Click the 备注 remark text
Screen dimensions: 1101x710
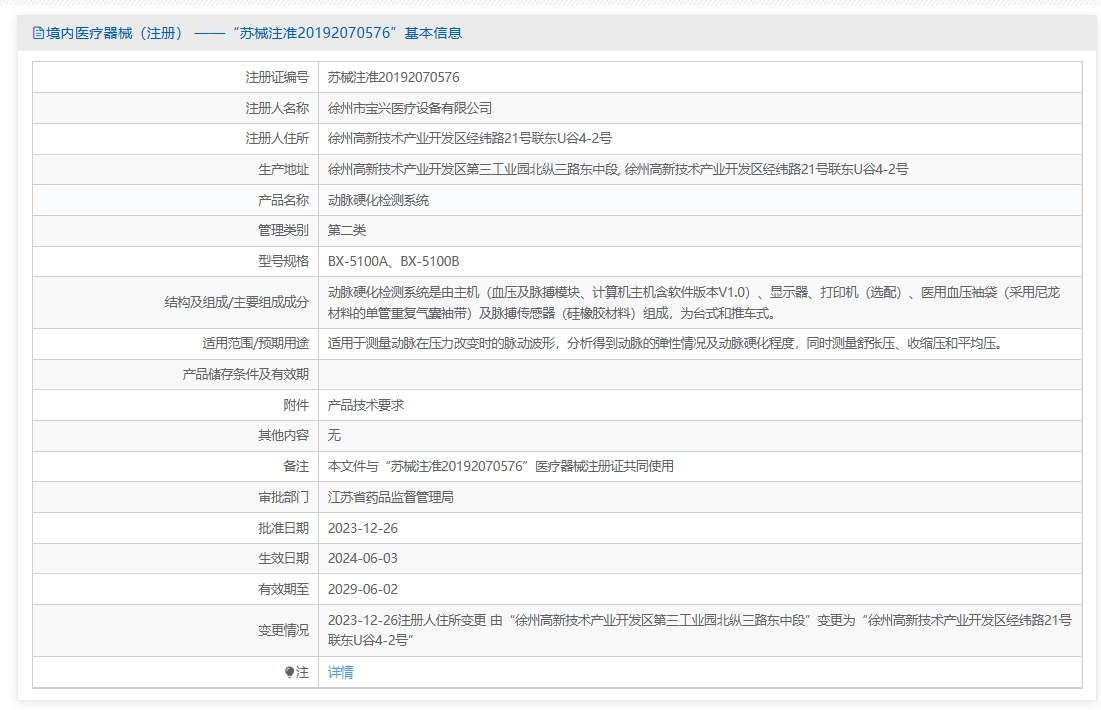click(501, 466)
